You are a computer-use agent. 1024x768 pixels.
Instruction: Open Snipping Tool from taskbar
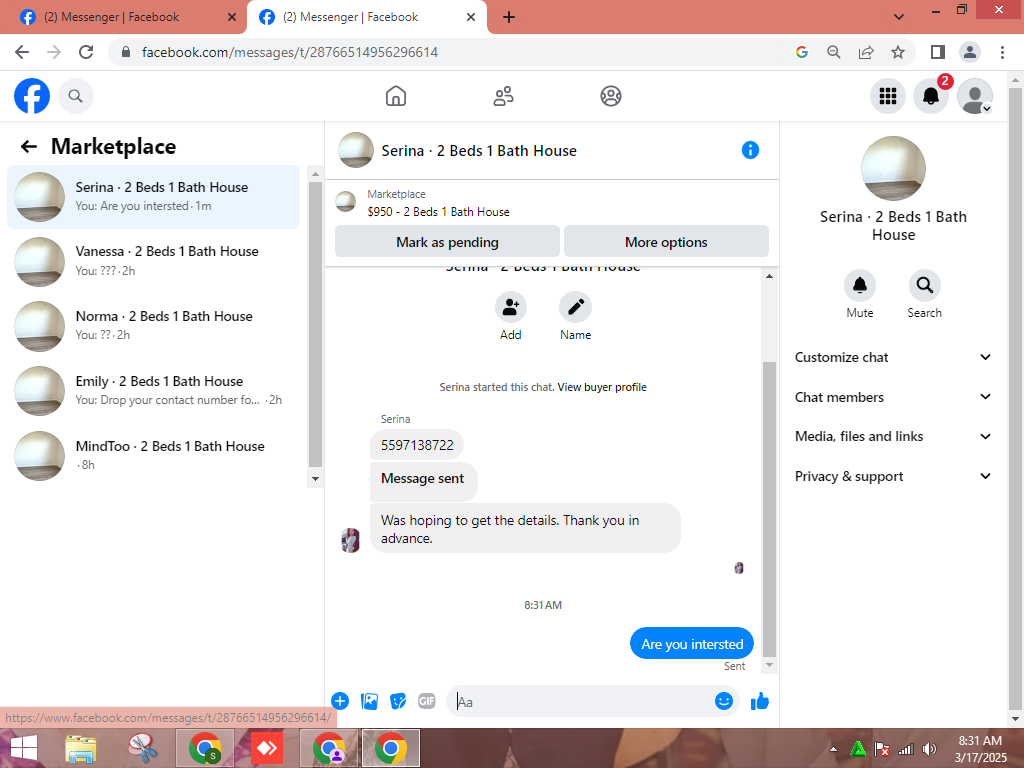(142, 748)
